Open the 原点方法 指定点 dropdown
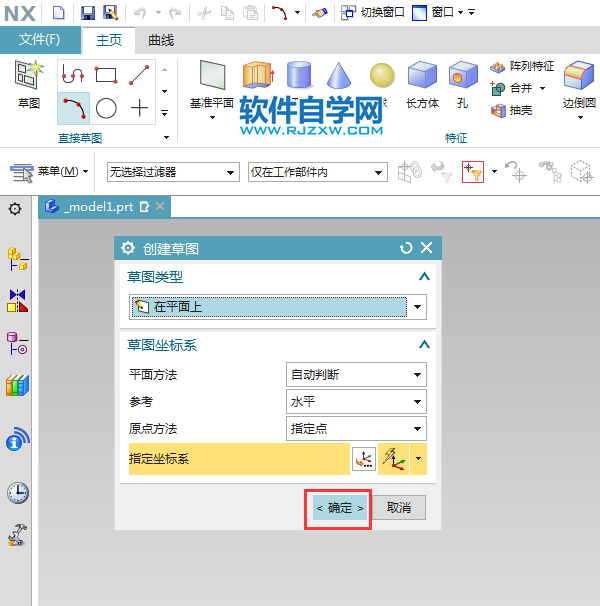This screenshot has width=600, height=606. coord(356,429)
